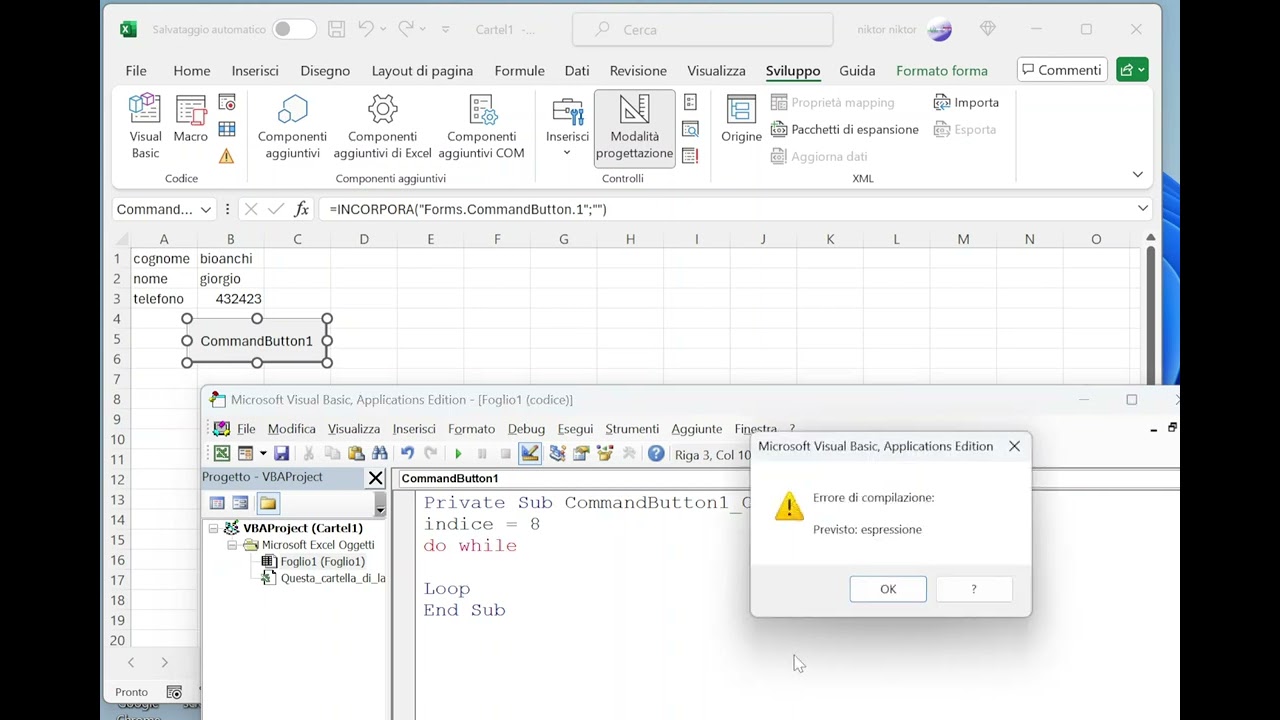Click OK in compile error dialog
This screenshot has width=1280, height=720.
[888, 589]
